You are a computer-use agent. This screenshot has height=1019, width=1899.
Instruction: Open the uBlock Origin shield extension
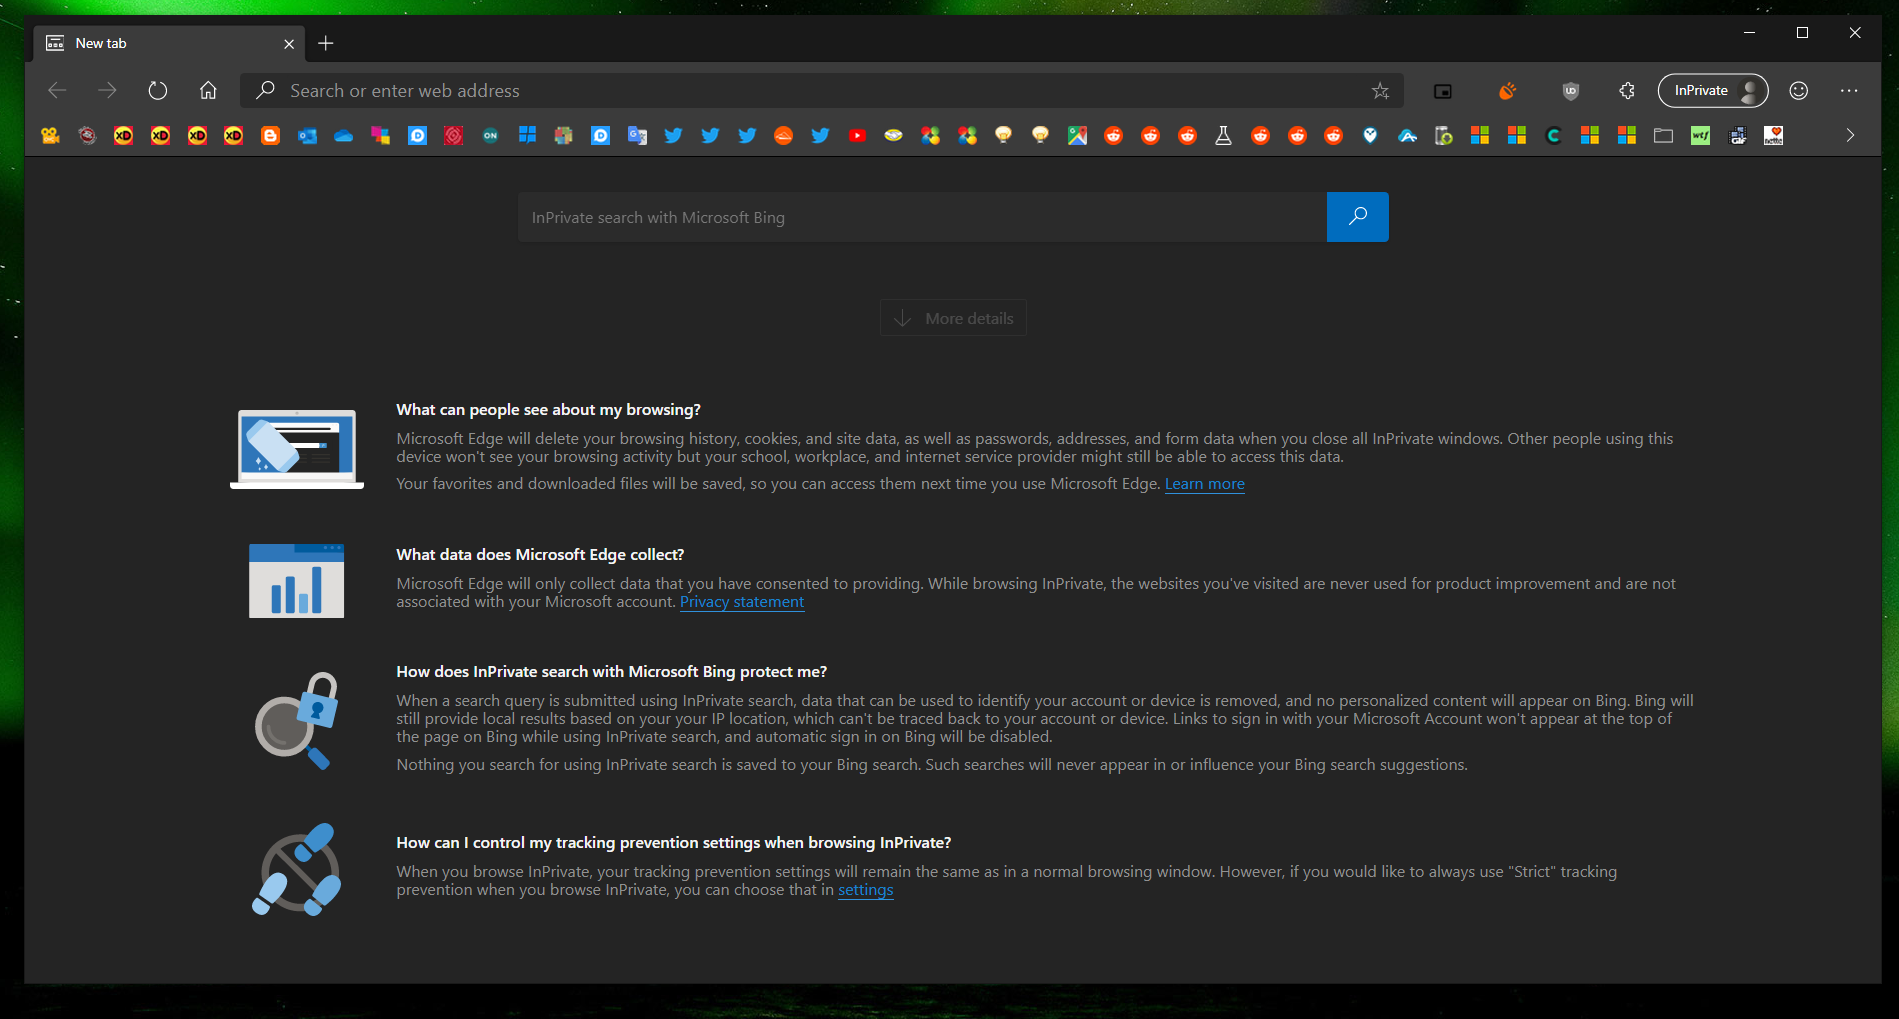(1570, 91)
